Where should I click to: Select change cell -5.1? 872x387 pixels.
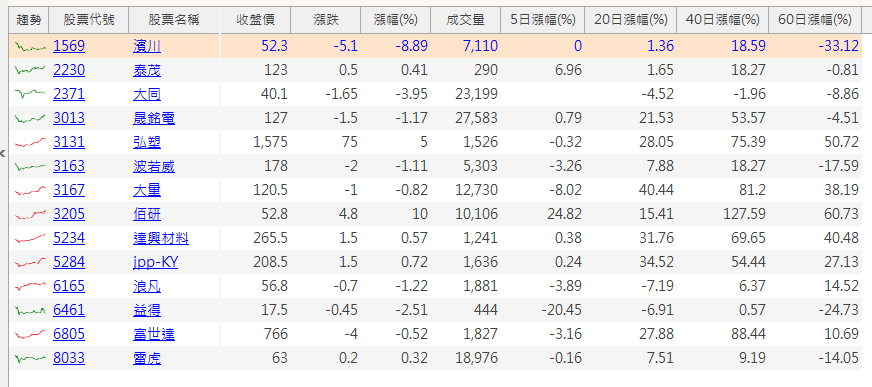pos(326,46)
